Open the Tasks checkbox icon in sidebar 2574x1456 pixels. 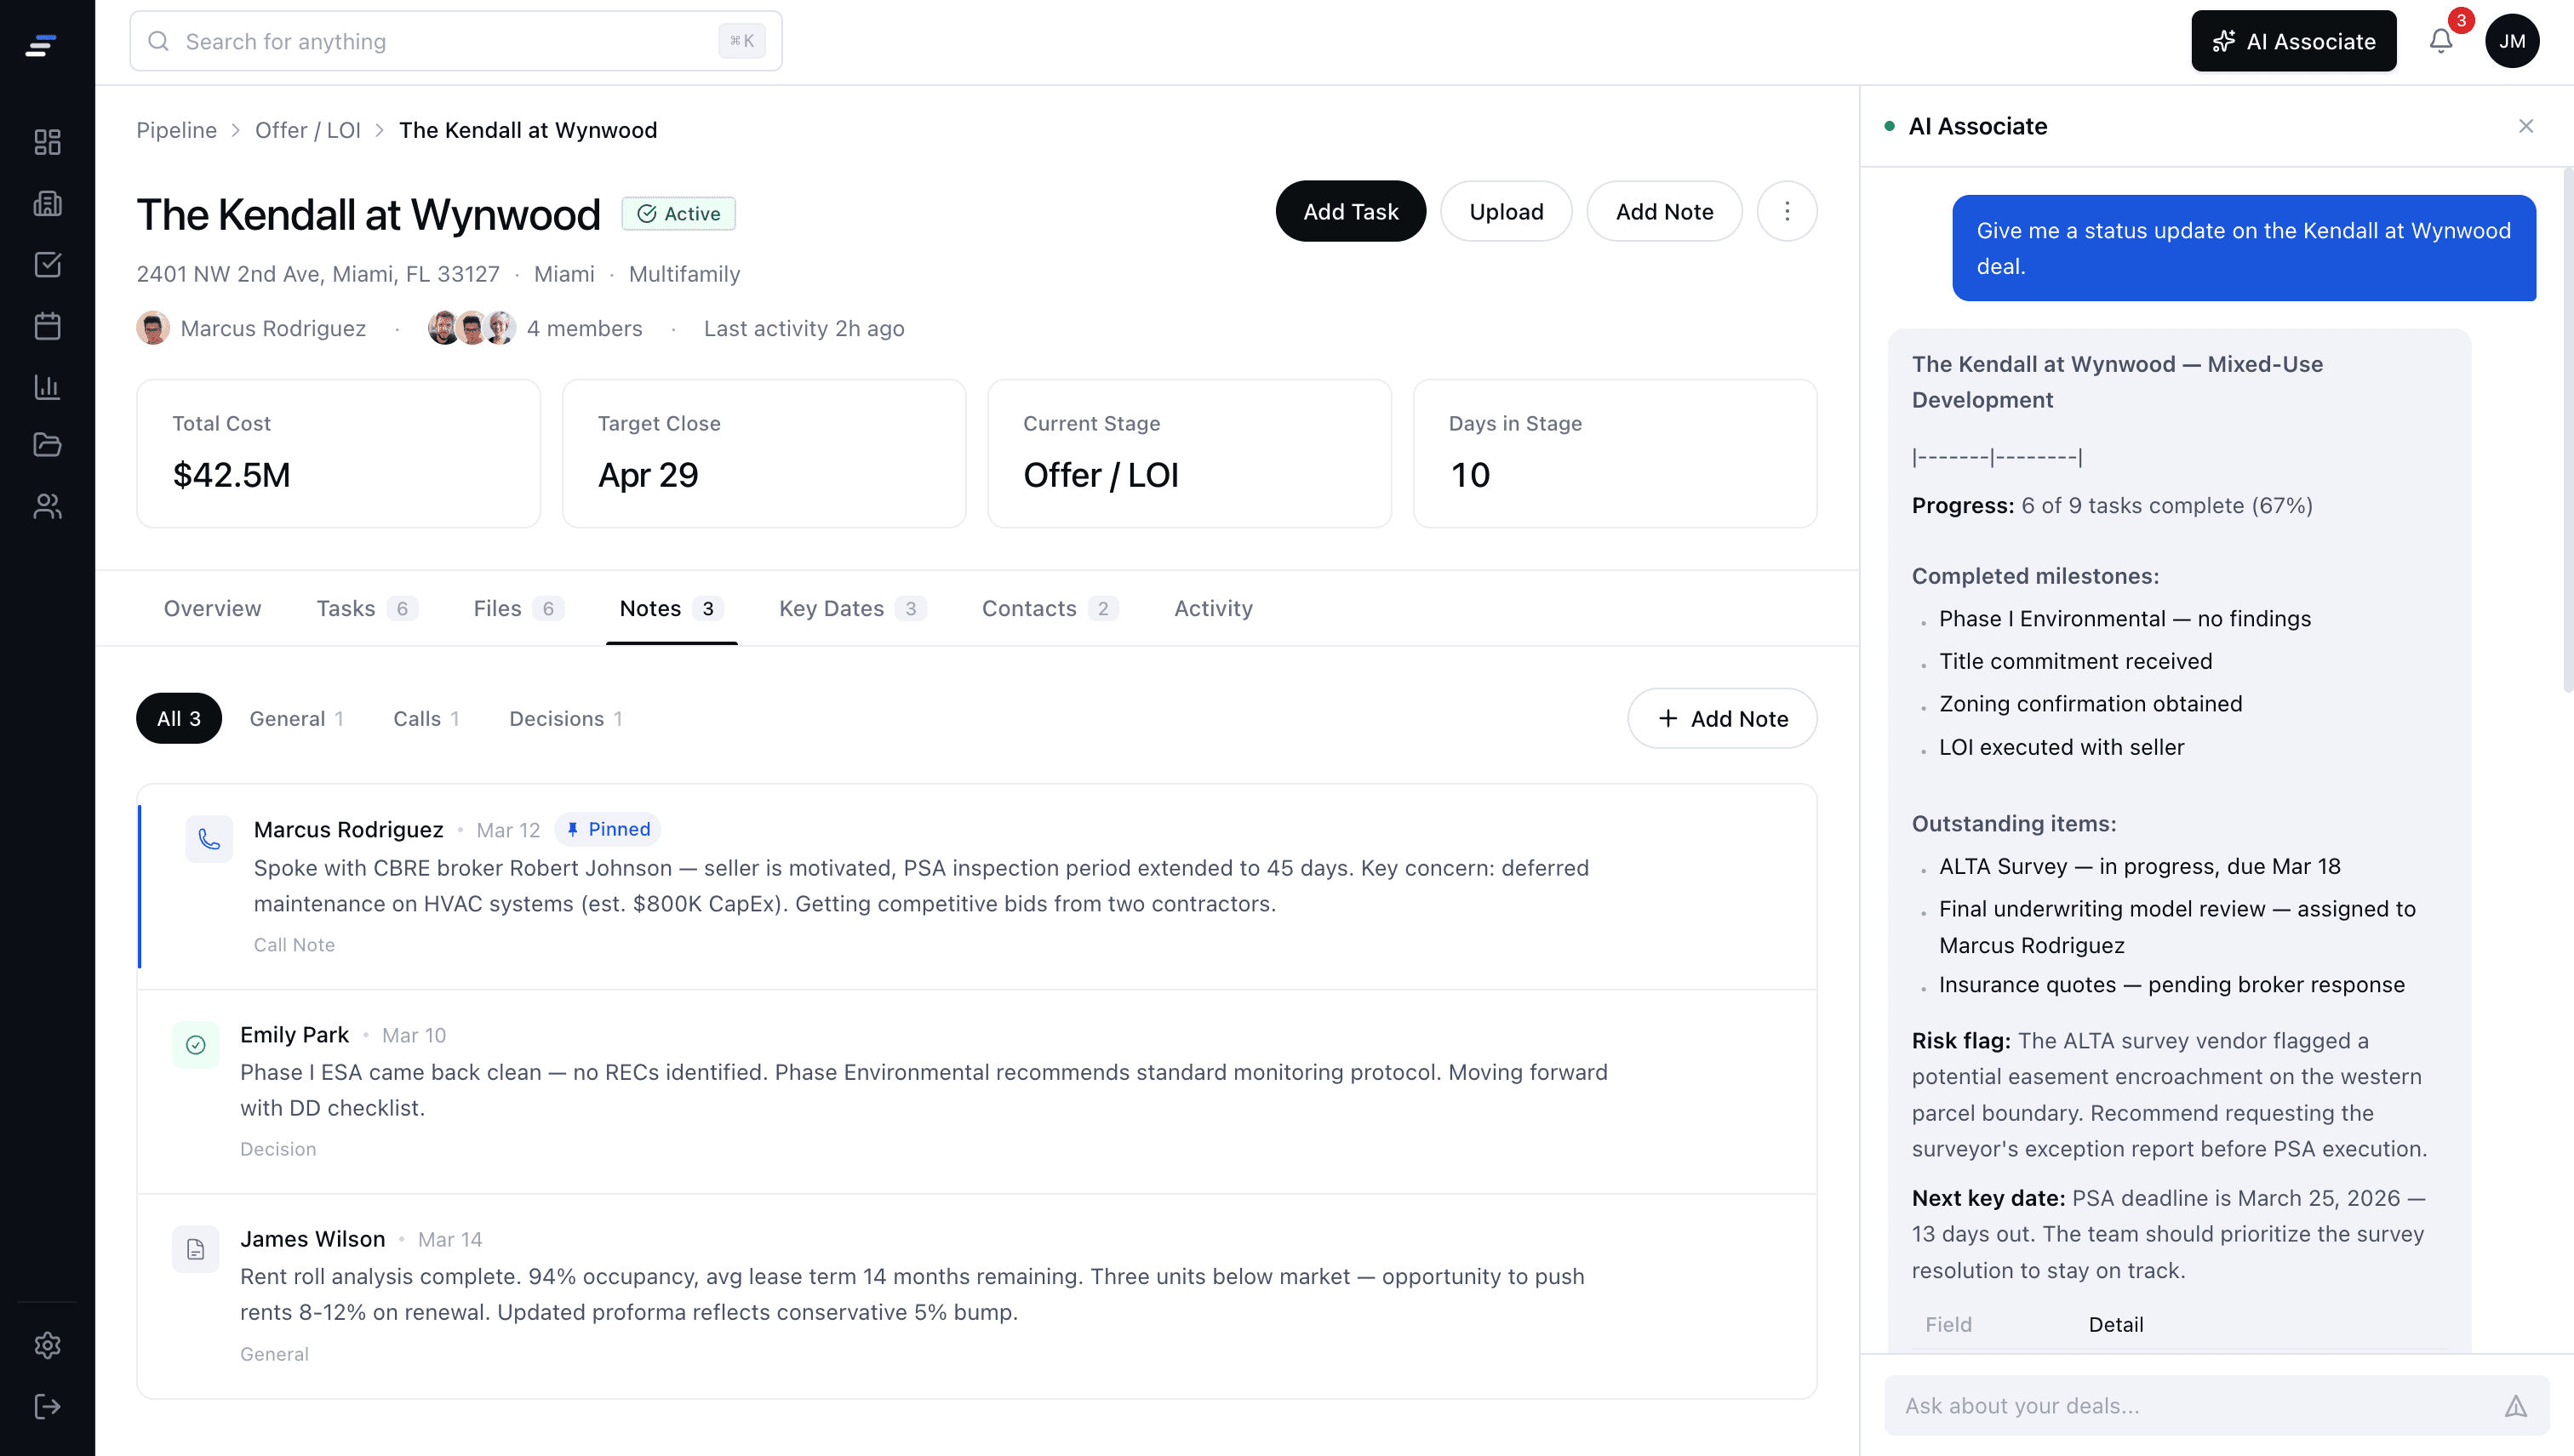(47, 265)
